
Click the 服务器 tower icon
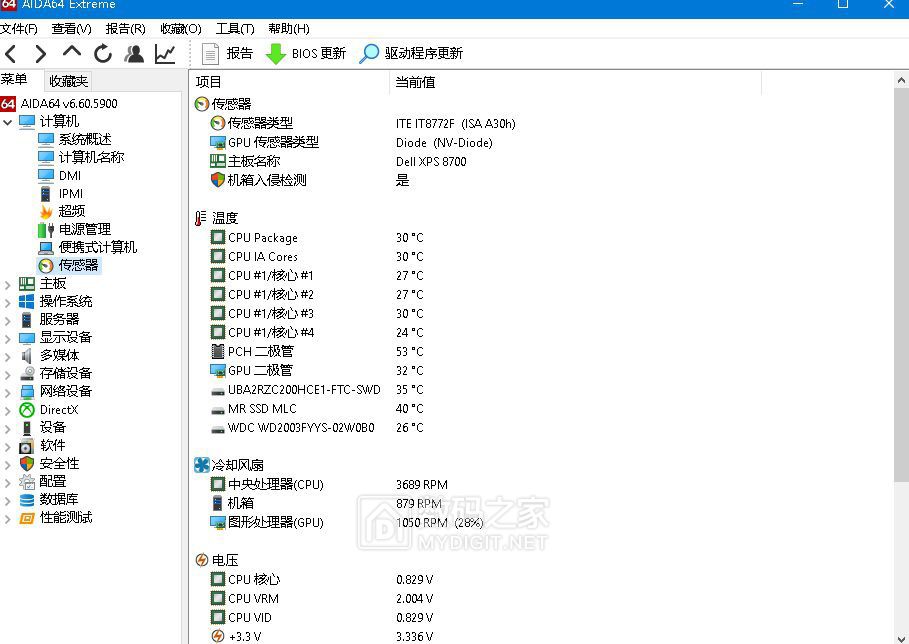click(27, 319)
